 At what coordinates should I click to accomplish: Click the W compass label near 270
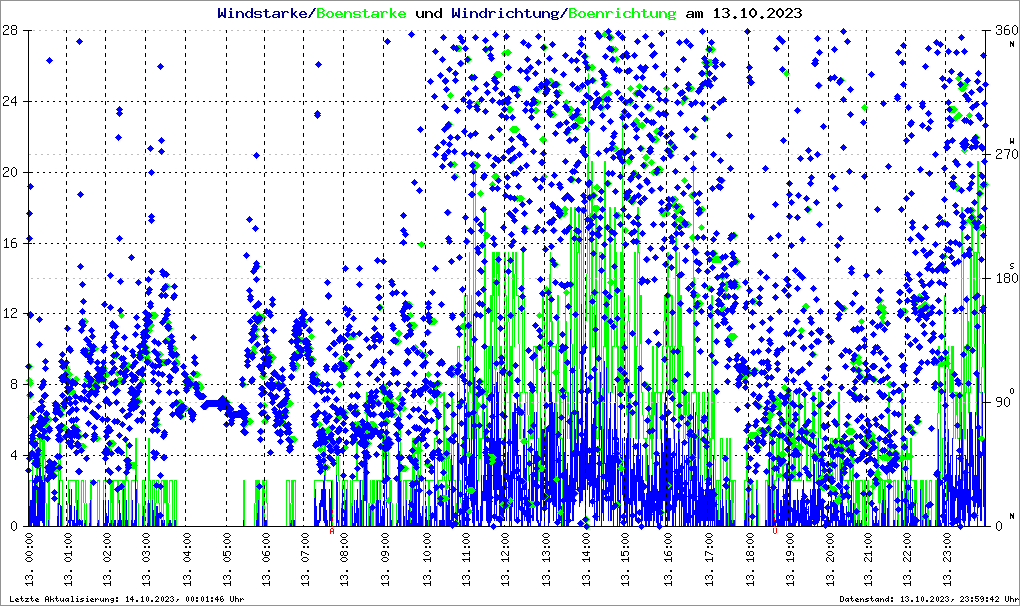coord(1011,141)
